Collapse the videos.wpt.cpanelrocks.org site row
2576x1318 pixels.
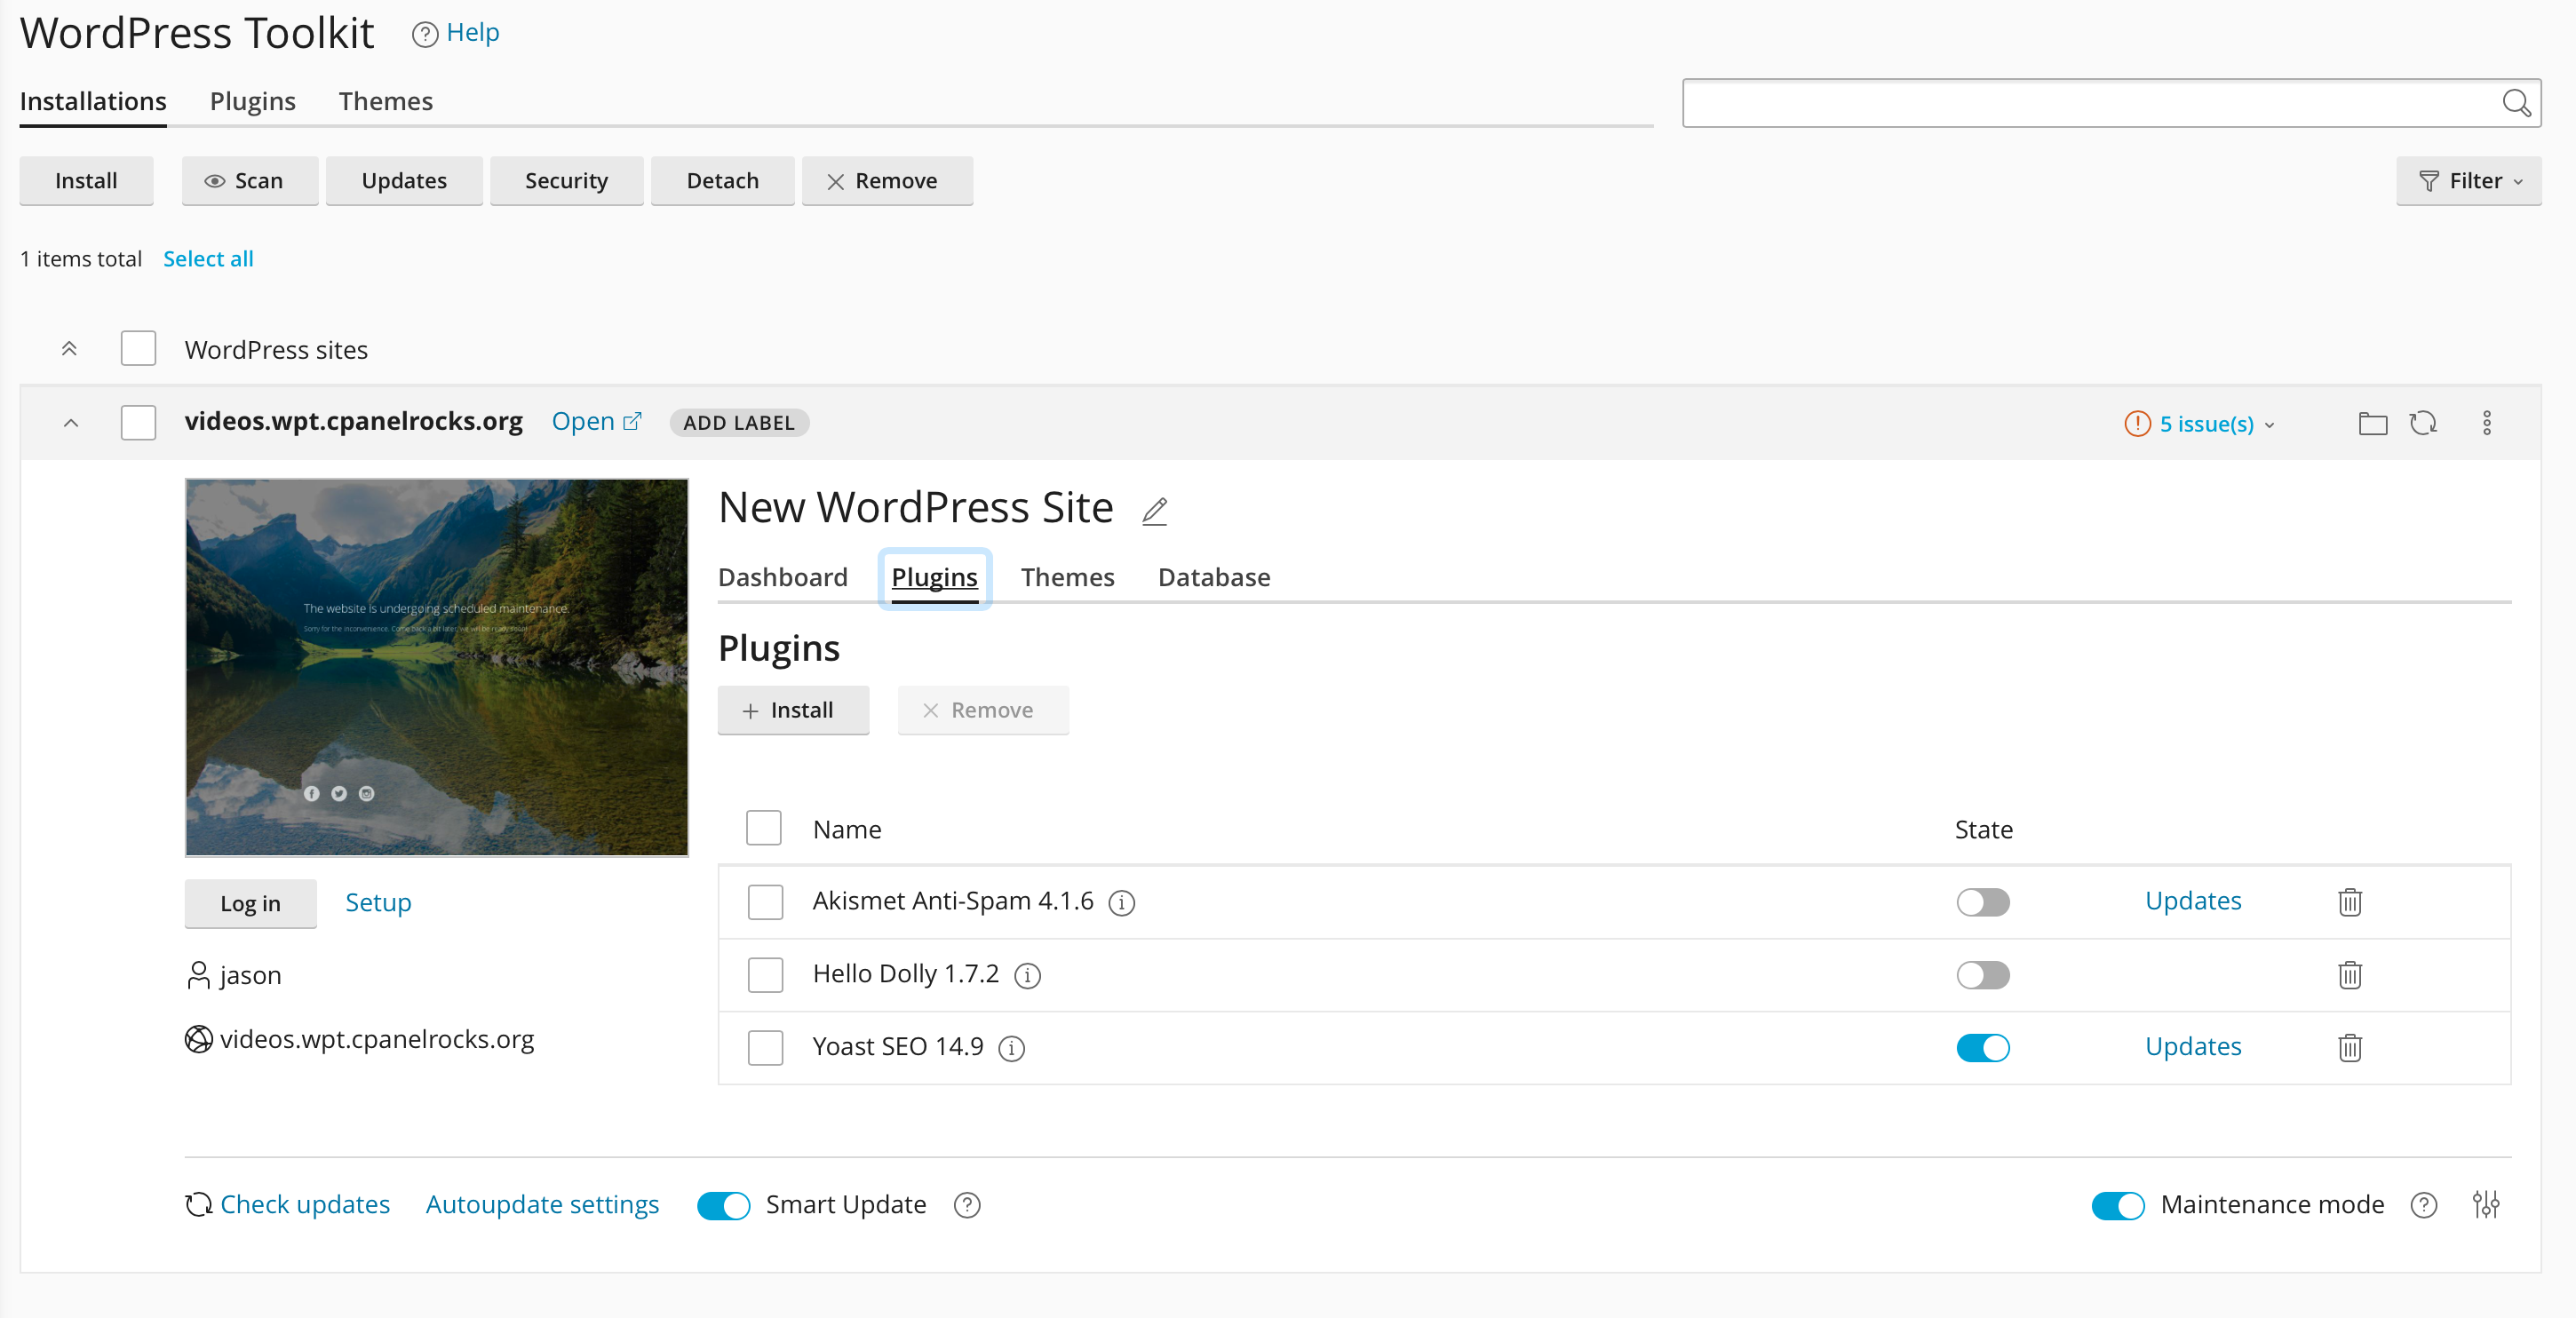(x=70, y=423)
